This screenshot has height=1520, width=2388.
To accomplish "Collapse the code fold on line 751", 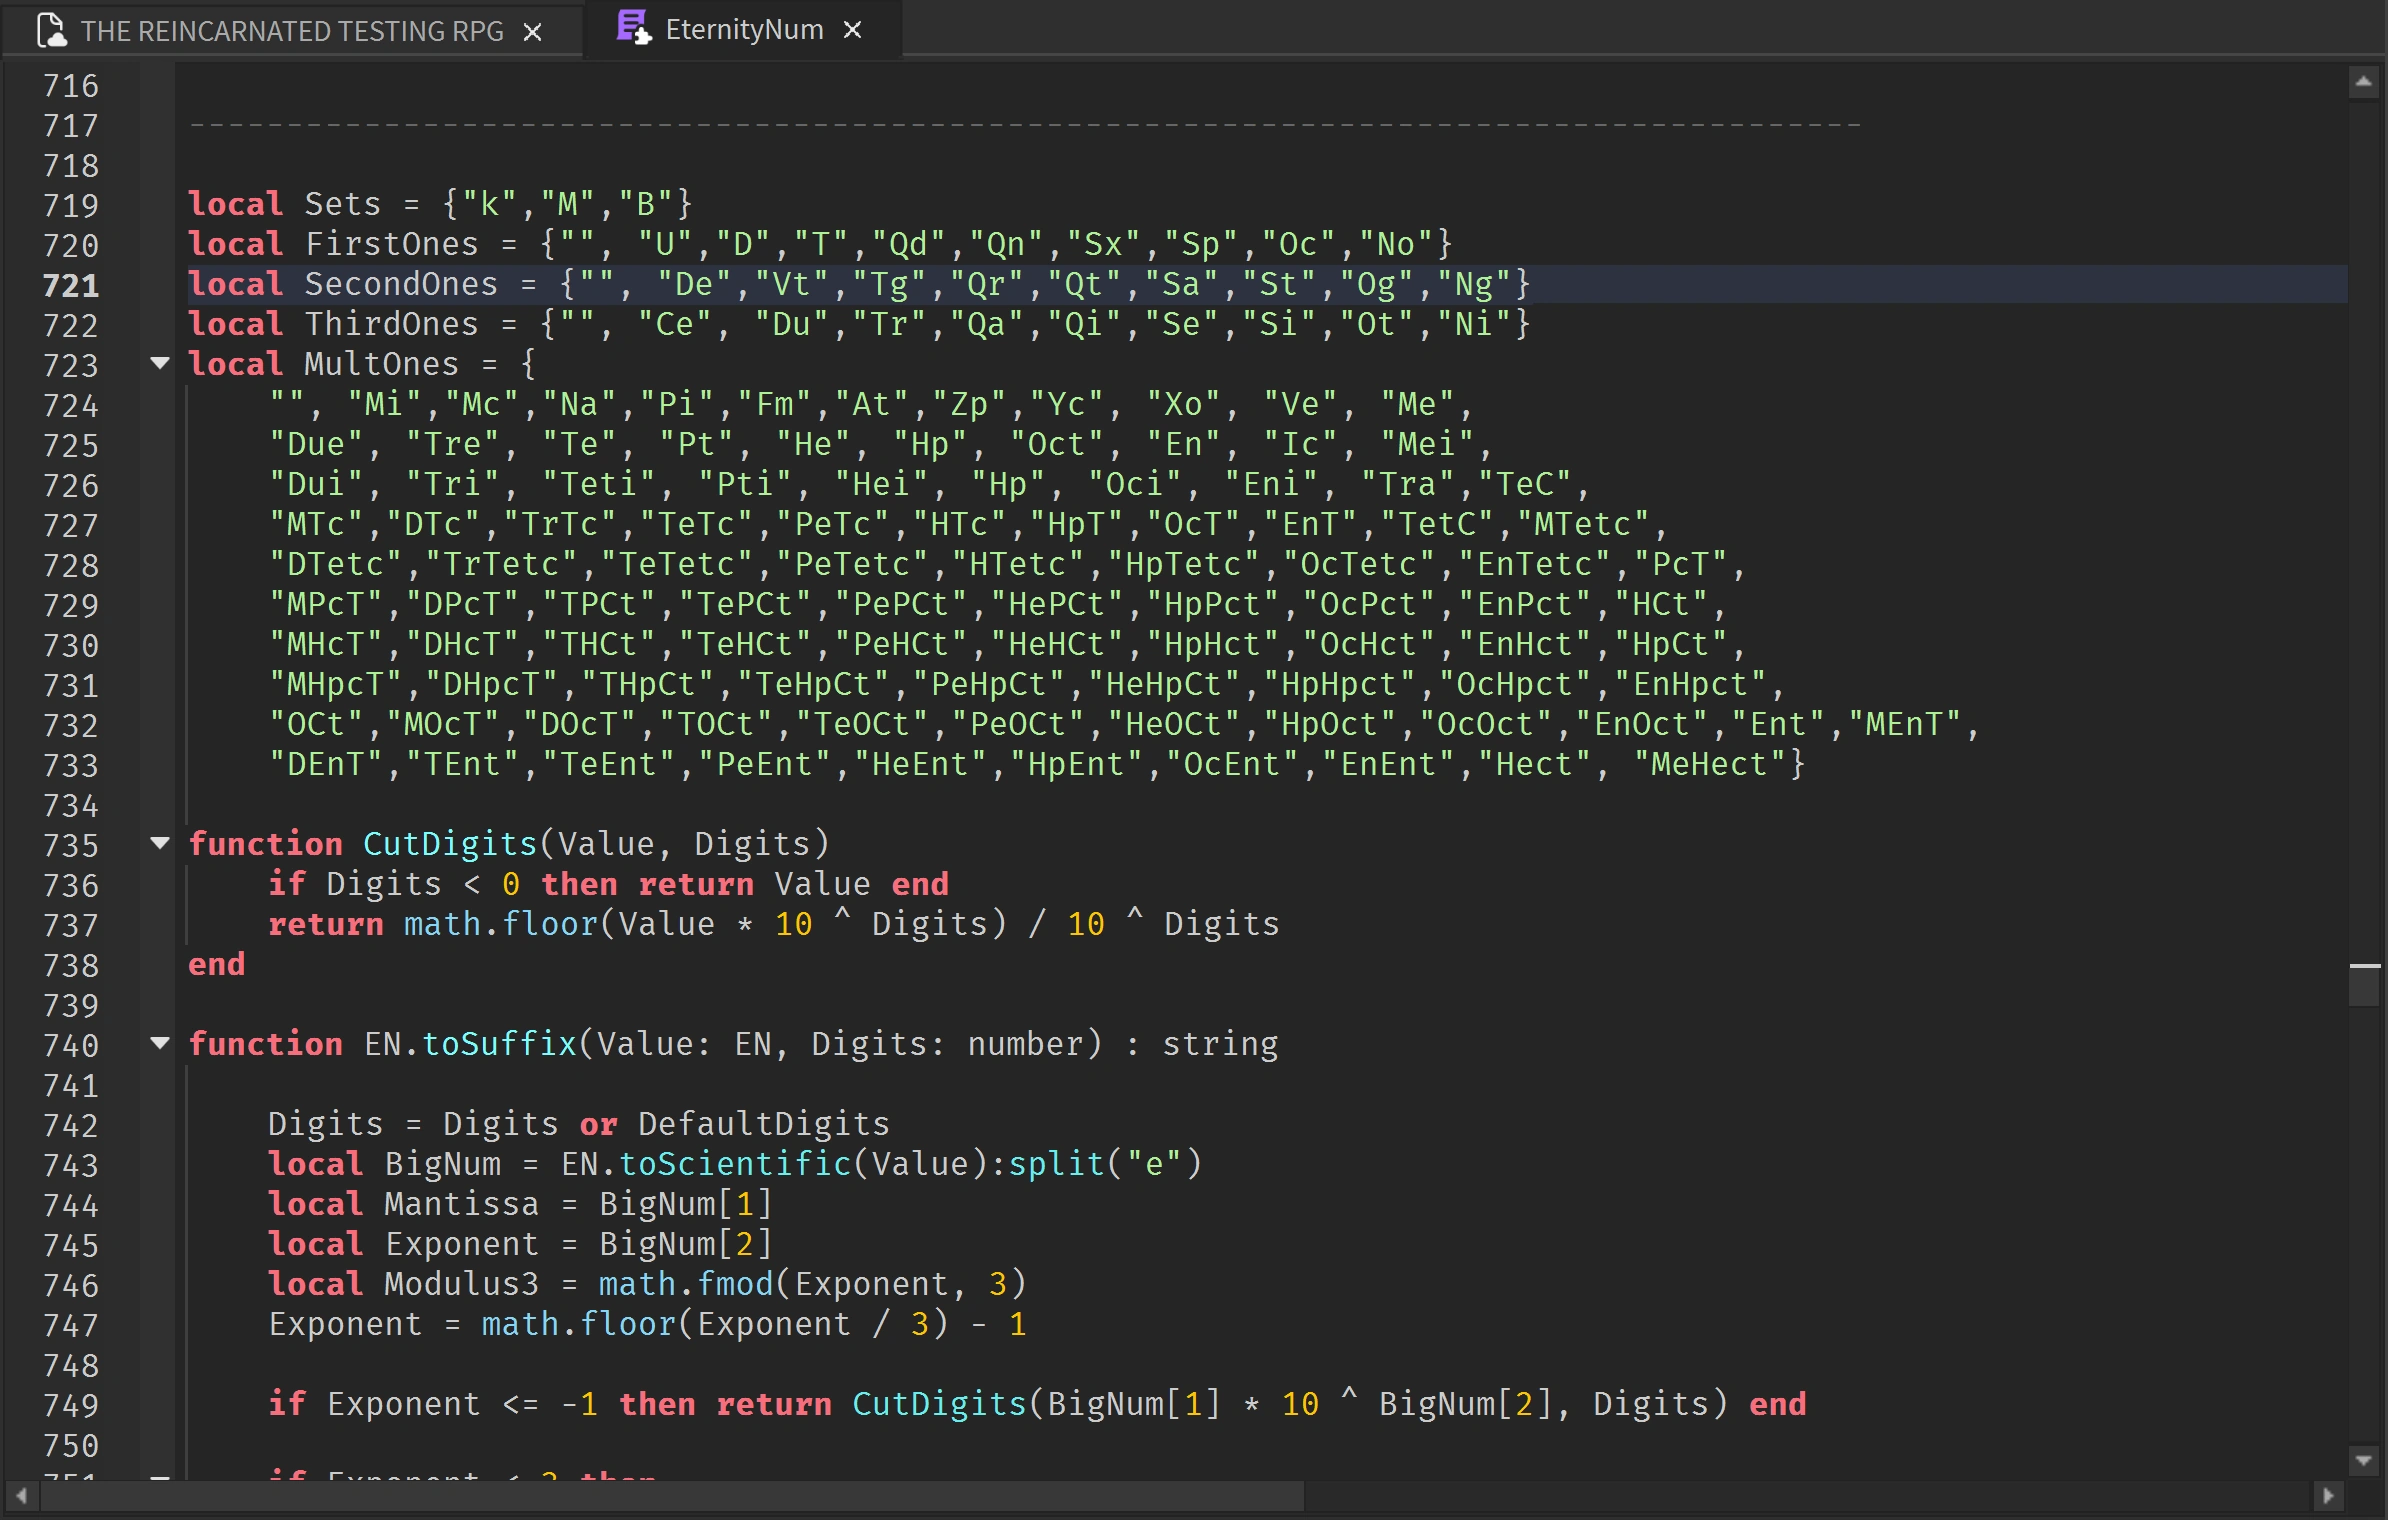I will pos(160,1478).
